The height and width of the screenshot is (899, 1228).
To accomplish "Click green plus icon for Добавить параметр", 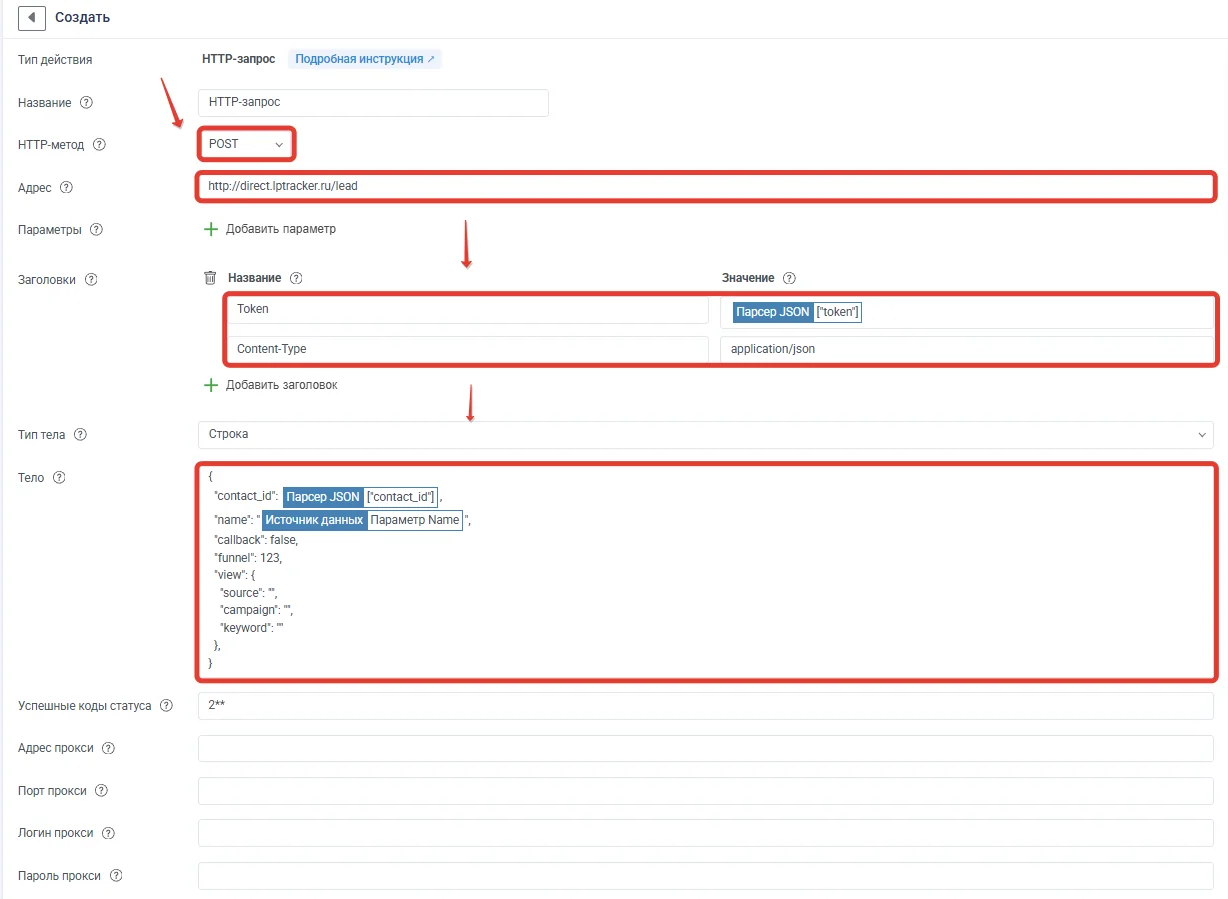I will [x=211, y=229].
